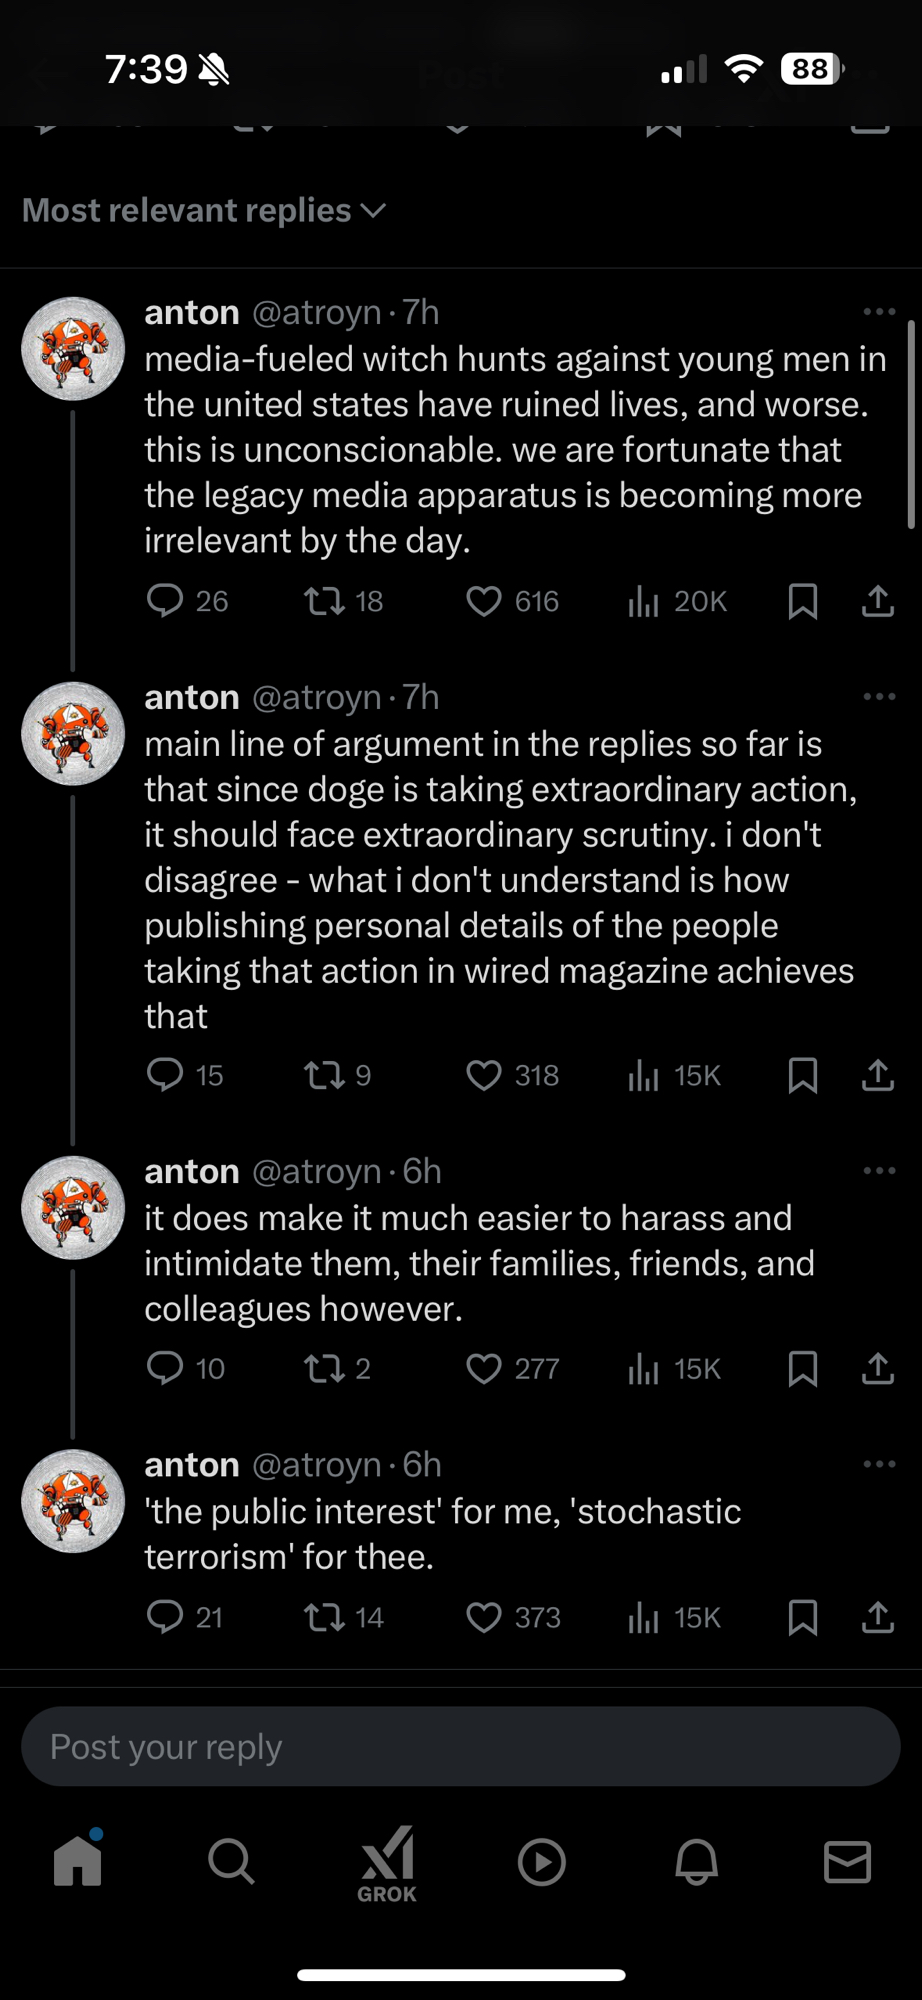Repost the 'harass and intimidate' post
The width and height of the screenshot is (922, 2000).
[324, 1368]
